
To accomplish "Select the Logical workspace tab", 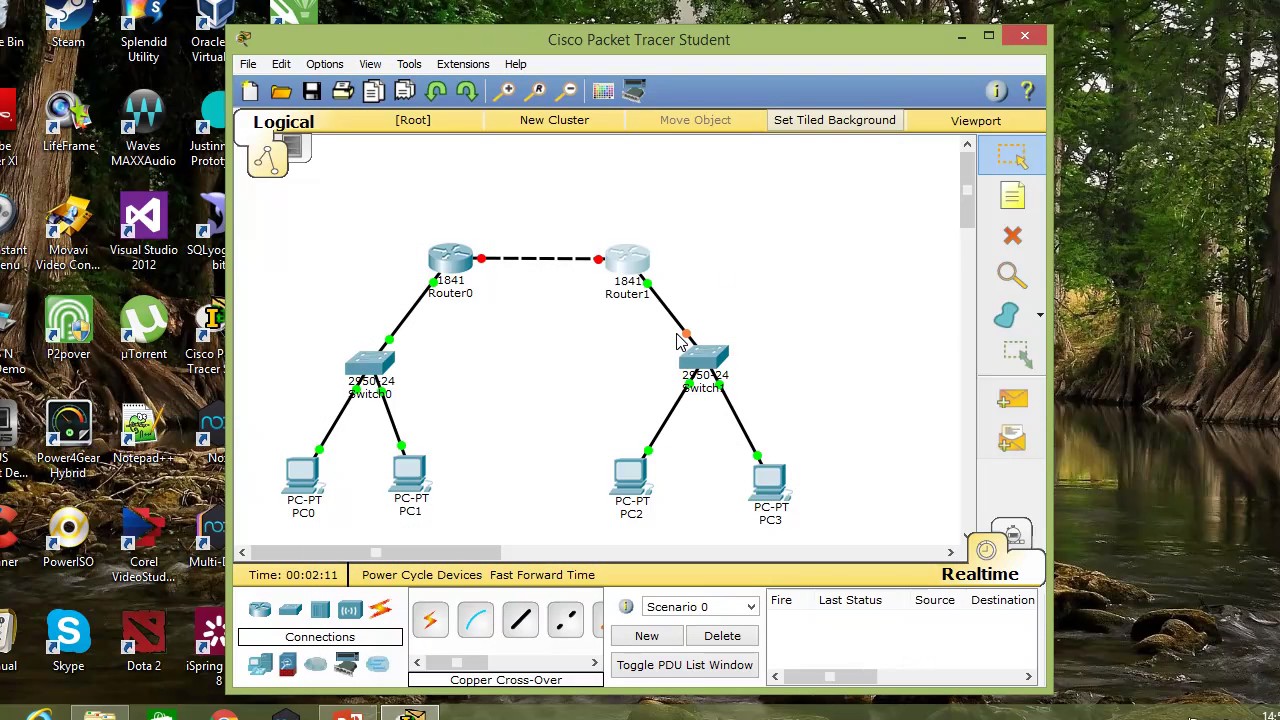I will point(283,122).
